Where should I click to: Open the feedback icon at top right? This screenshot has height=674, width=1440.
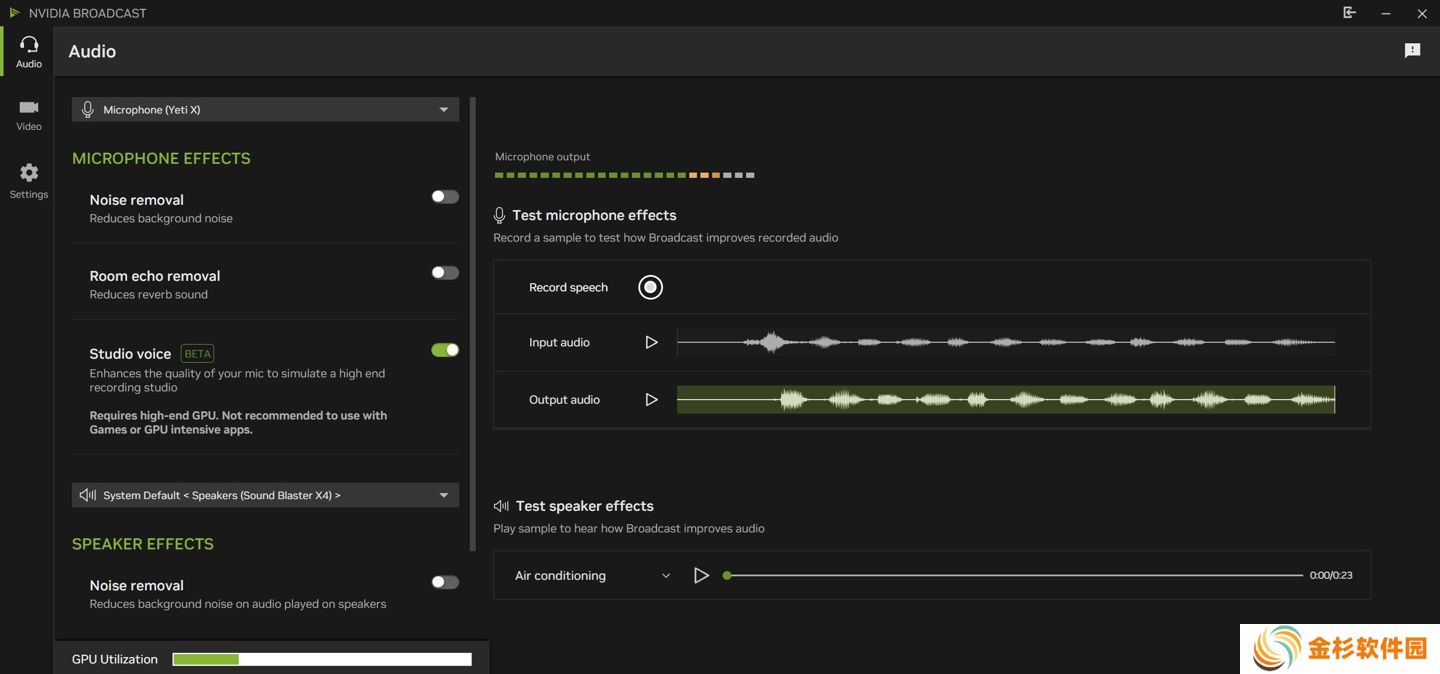click(1412, 51)
